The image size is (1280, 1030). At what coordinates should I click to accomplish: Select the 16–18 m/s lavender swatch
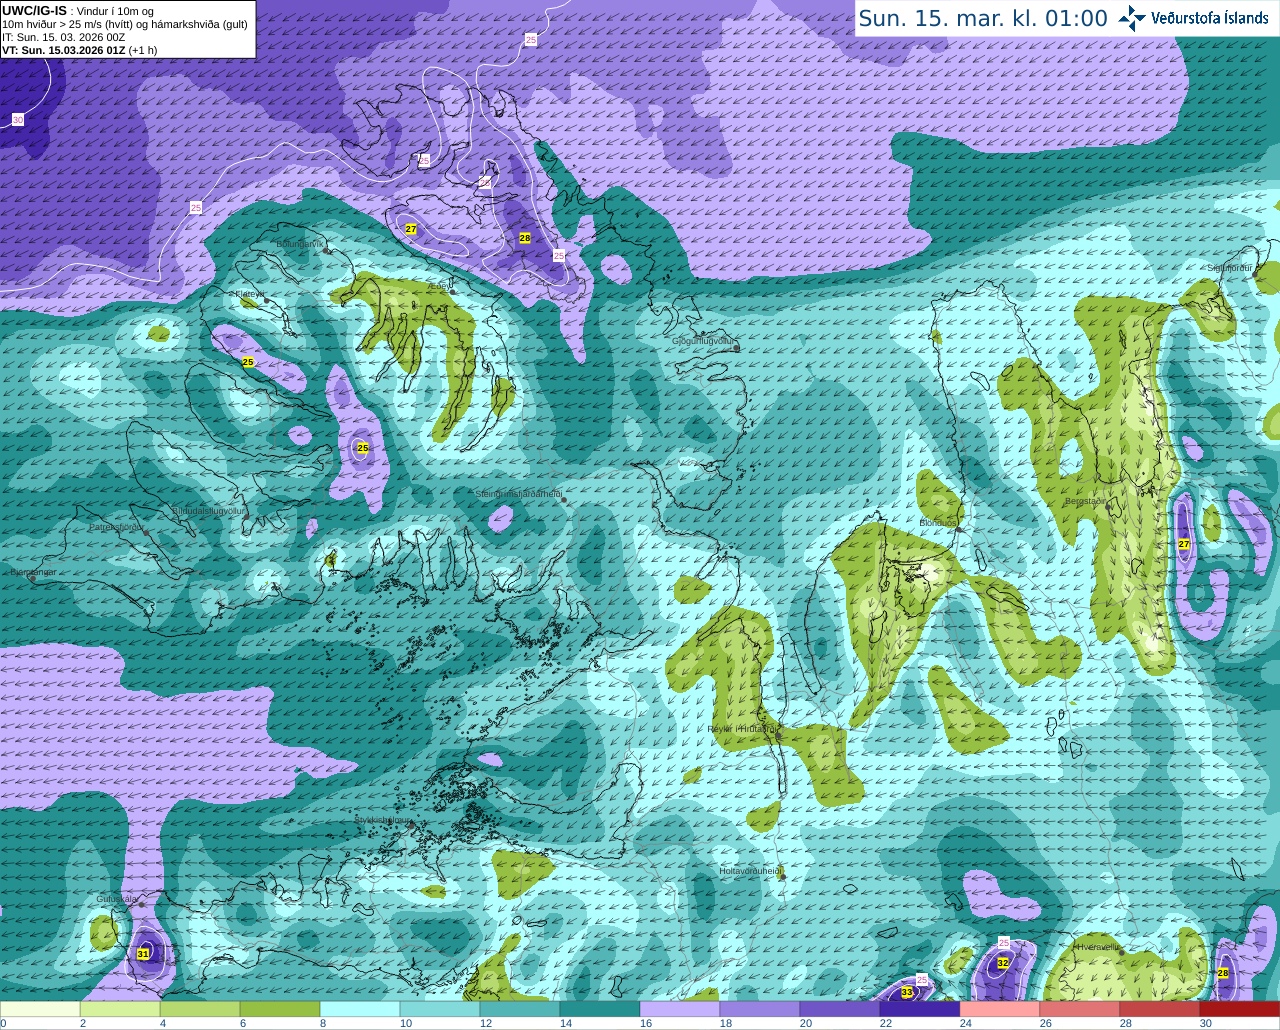(680, 1009)
